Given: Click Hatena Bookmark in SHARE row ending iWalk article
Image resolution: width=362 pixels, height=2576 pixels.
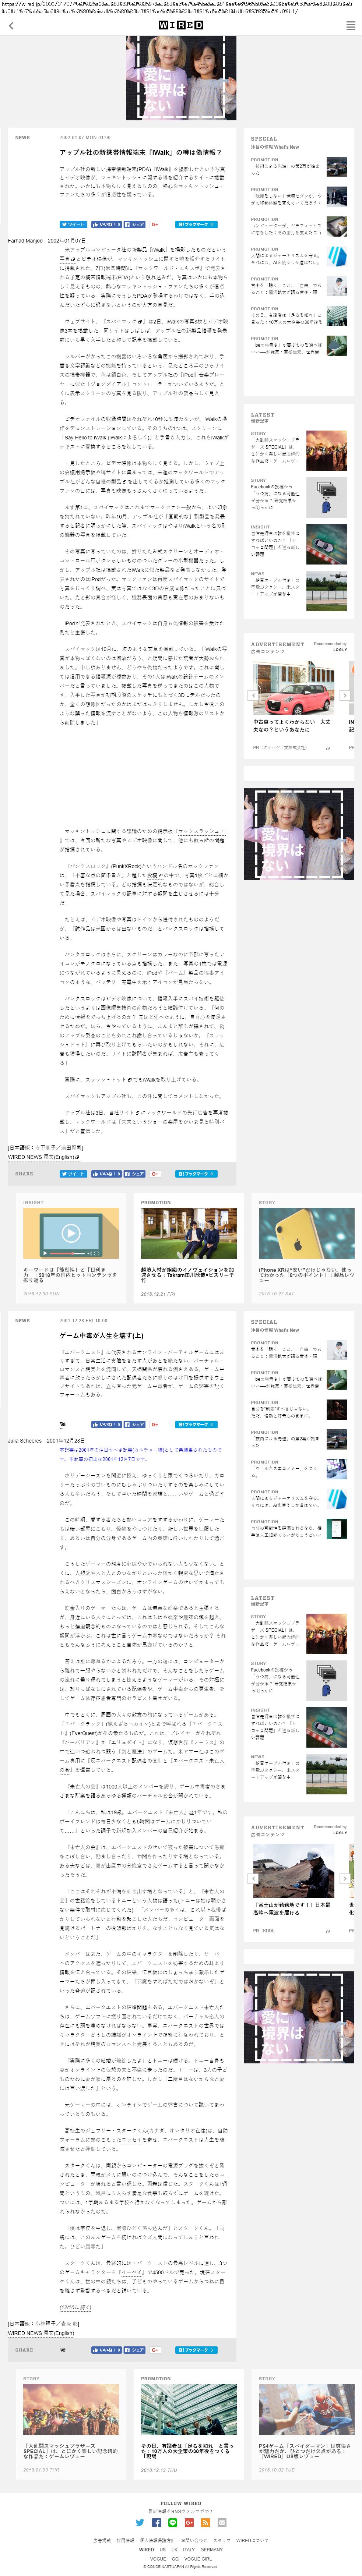Looking at the screenshot, I should pyautogui.click(x=196, y=1173).
